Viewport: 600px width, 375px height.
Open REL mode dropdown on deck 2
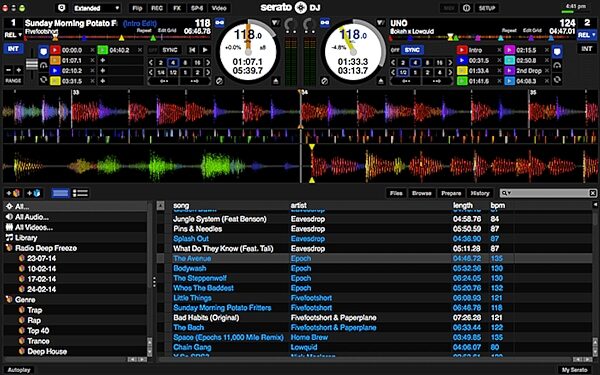(587, 35)
